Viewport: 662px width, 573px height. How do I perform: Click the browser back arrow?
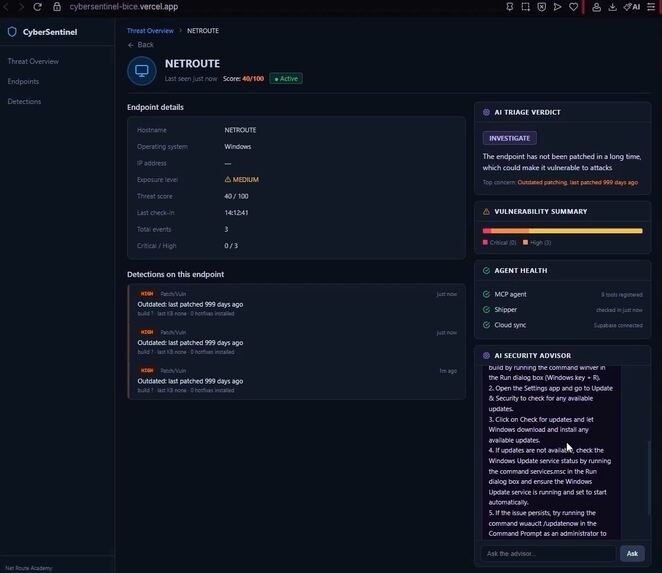(6, 7)
